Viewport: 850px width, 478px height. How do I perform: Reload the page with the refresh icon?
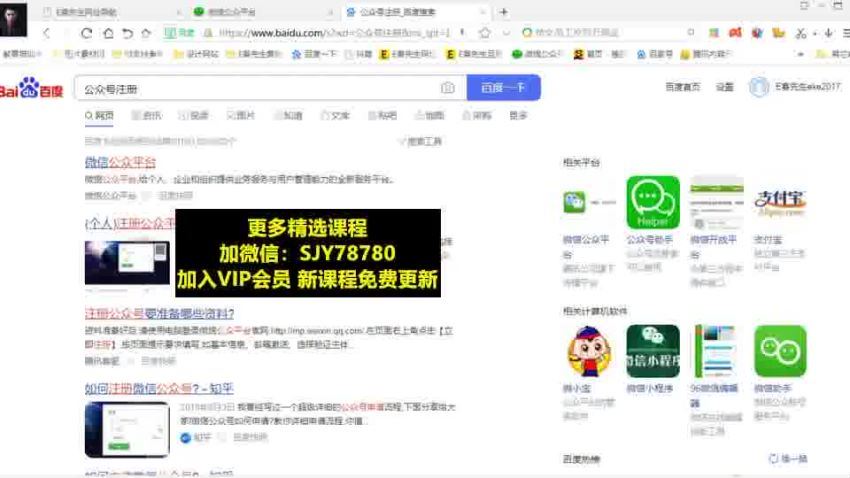coord(86,33)
